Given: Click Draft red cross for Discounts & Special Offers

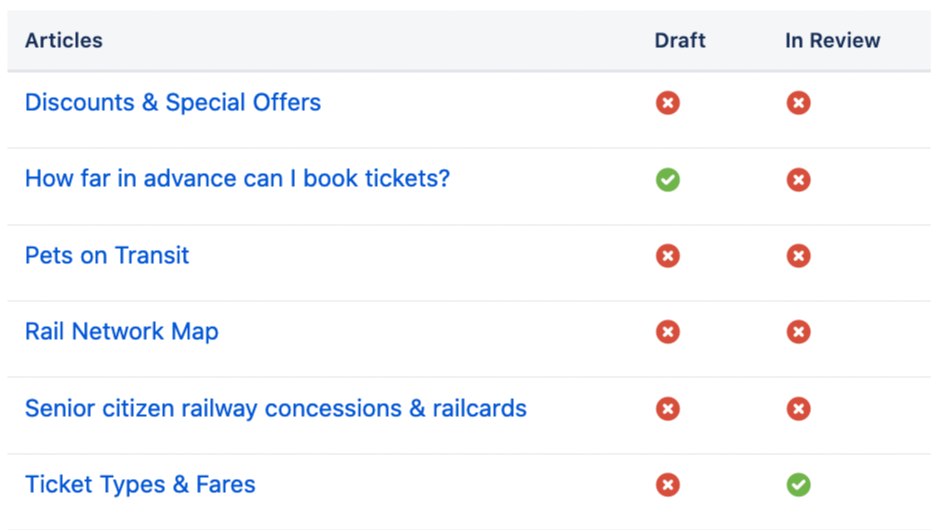Looking at the screenshot, I should click(x=668, y=103).
